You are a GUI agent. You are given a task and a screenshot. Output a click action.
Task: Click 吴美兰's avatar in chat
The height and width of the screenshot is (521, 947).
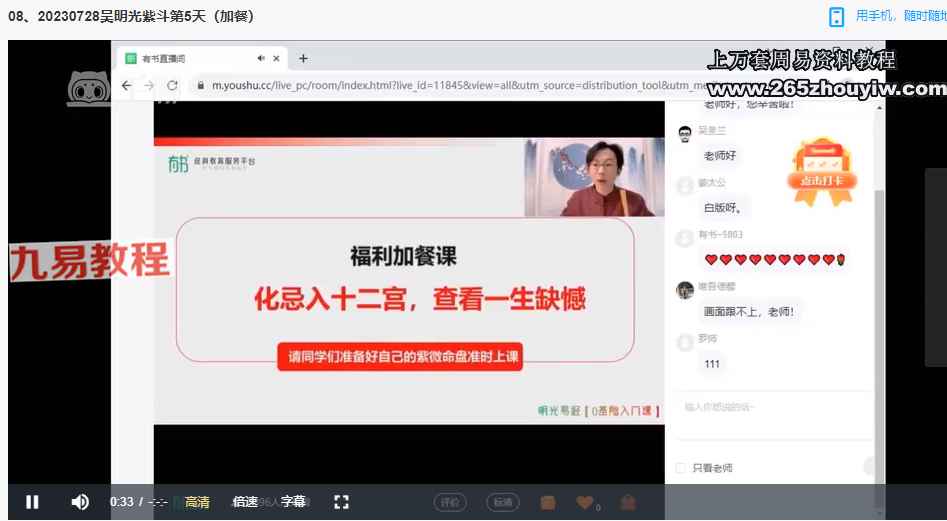click(x=685, y=135)
